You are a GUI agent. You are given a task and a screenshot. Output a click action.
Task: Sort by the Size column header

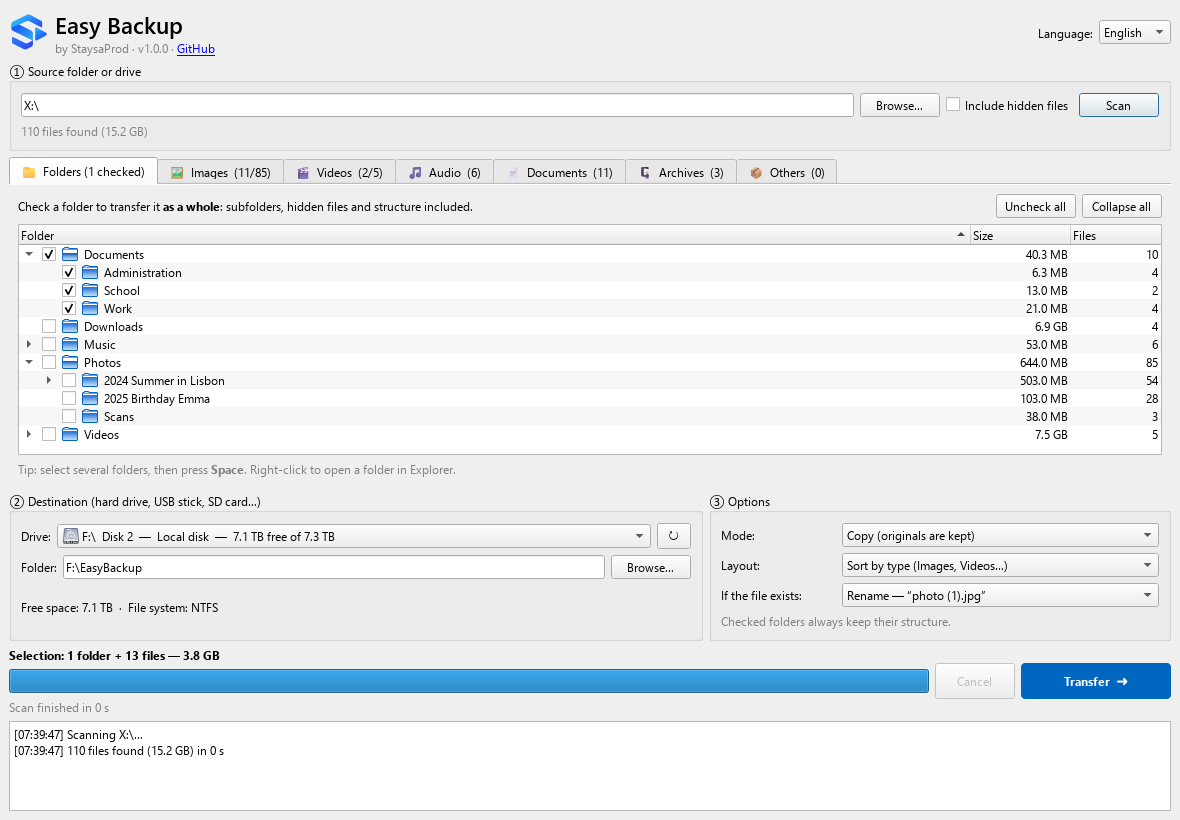click(x=1020, y=235)
